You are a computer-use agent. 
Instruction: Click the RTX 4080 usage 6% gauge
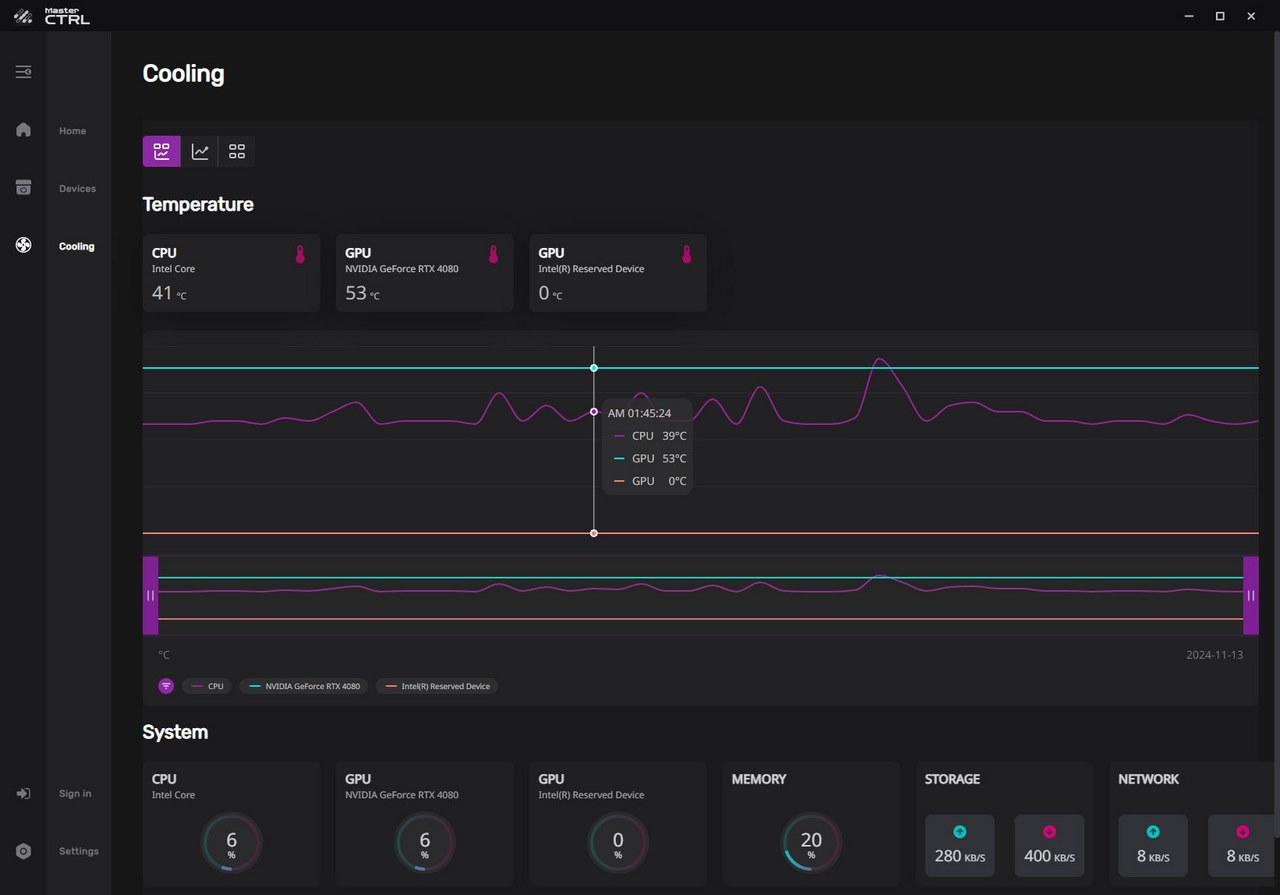click(x=425, y=842)
